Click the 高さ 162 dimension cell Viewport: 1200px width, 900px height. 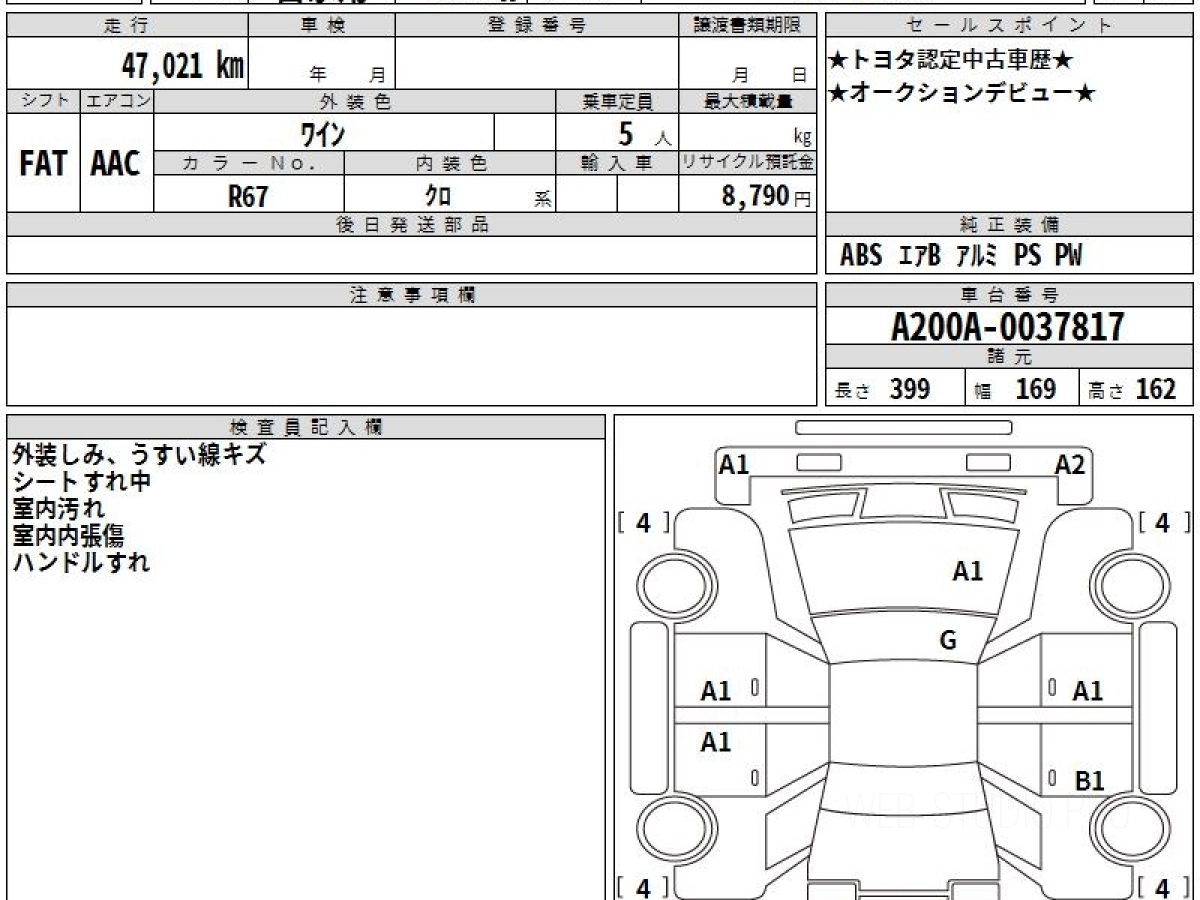[1136, 389]
